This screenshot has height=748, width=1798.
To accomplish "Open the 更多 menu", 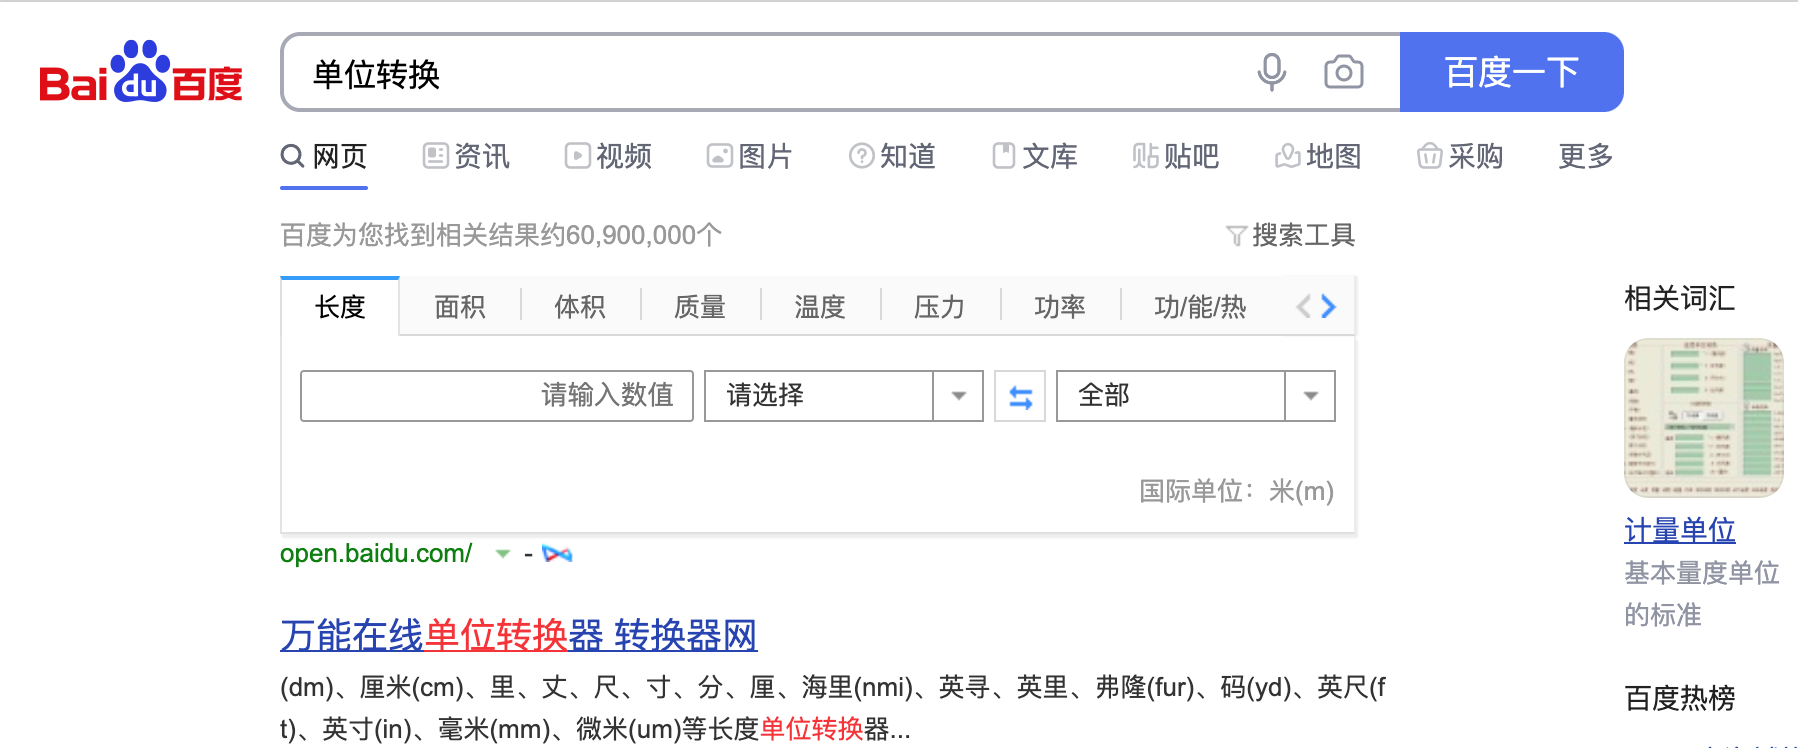I will [x=1586, y=156].
